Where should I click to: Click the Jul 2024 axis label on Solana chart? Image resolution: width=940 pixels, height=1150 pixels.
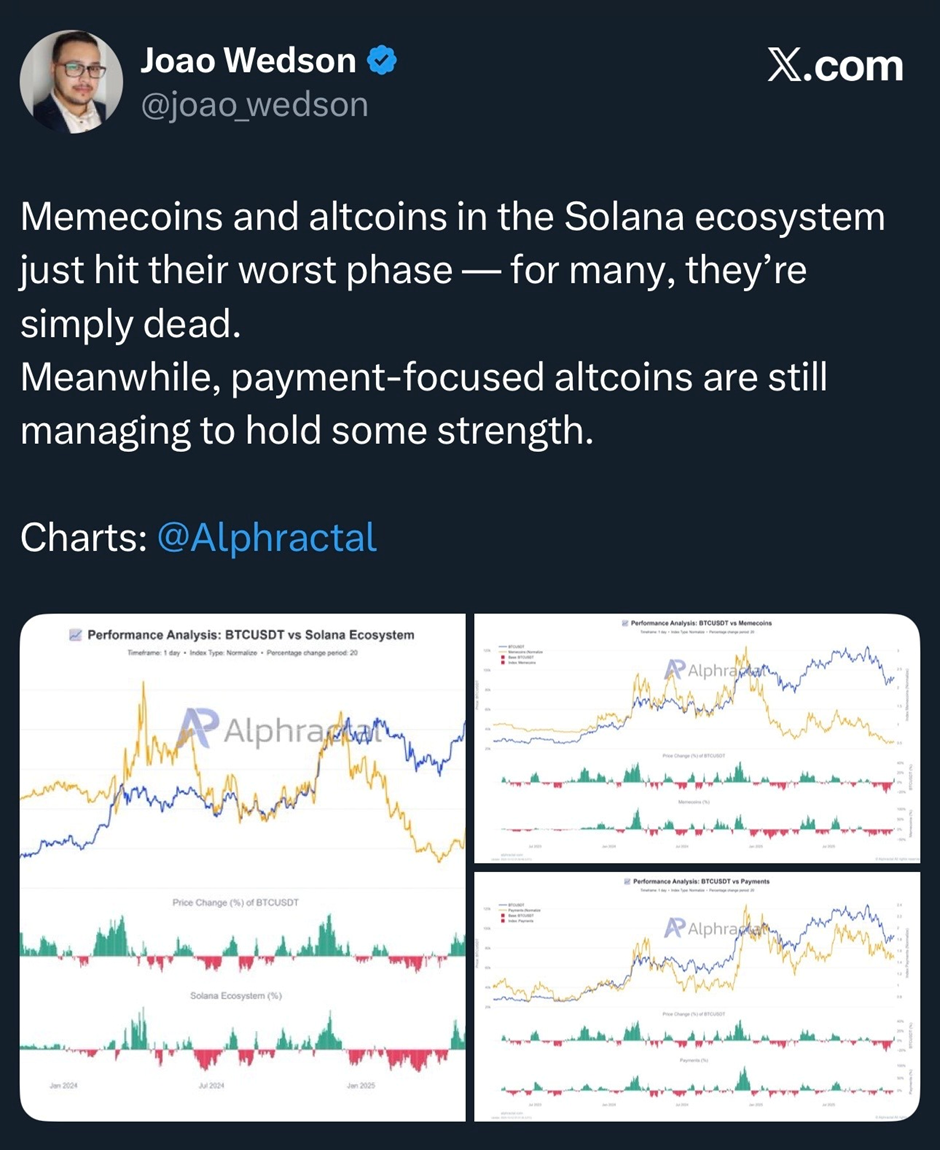pos(210,1085)
